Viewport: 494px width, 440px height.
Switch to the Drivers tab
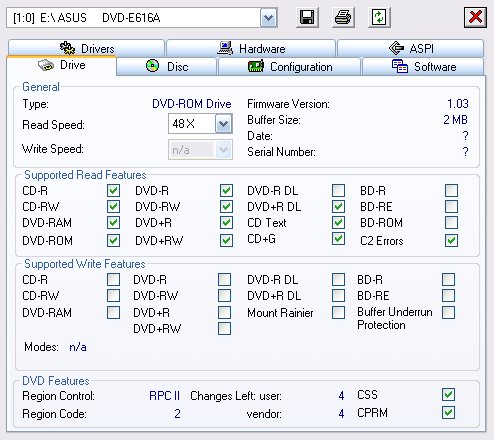click(87, 49)
